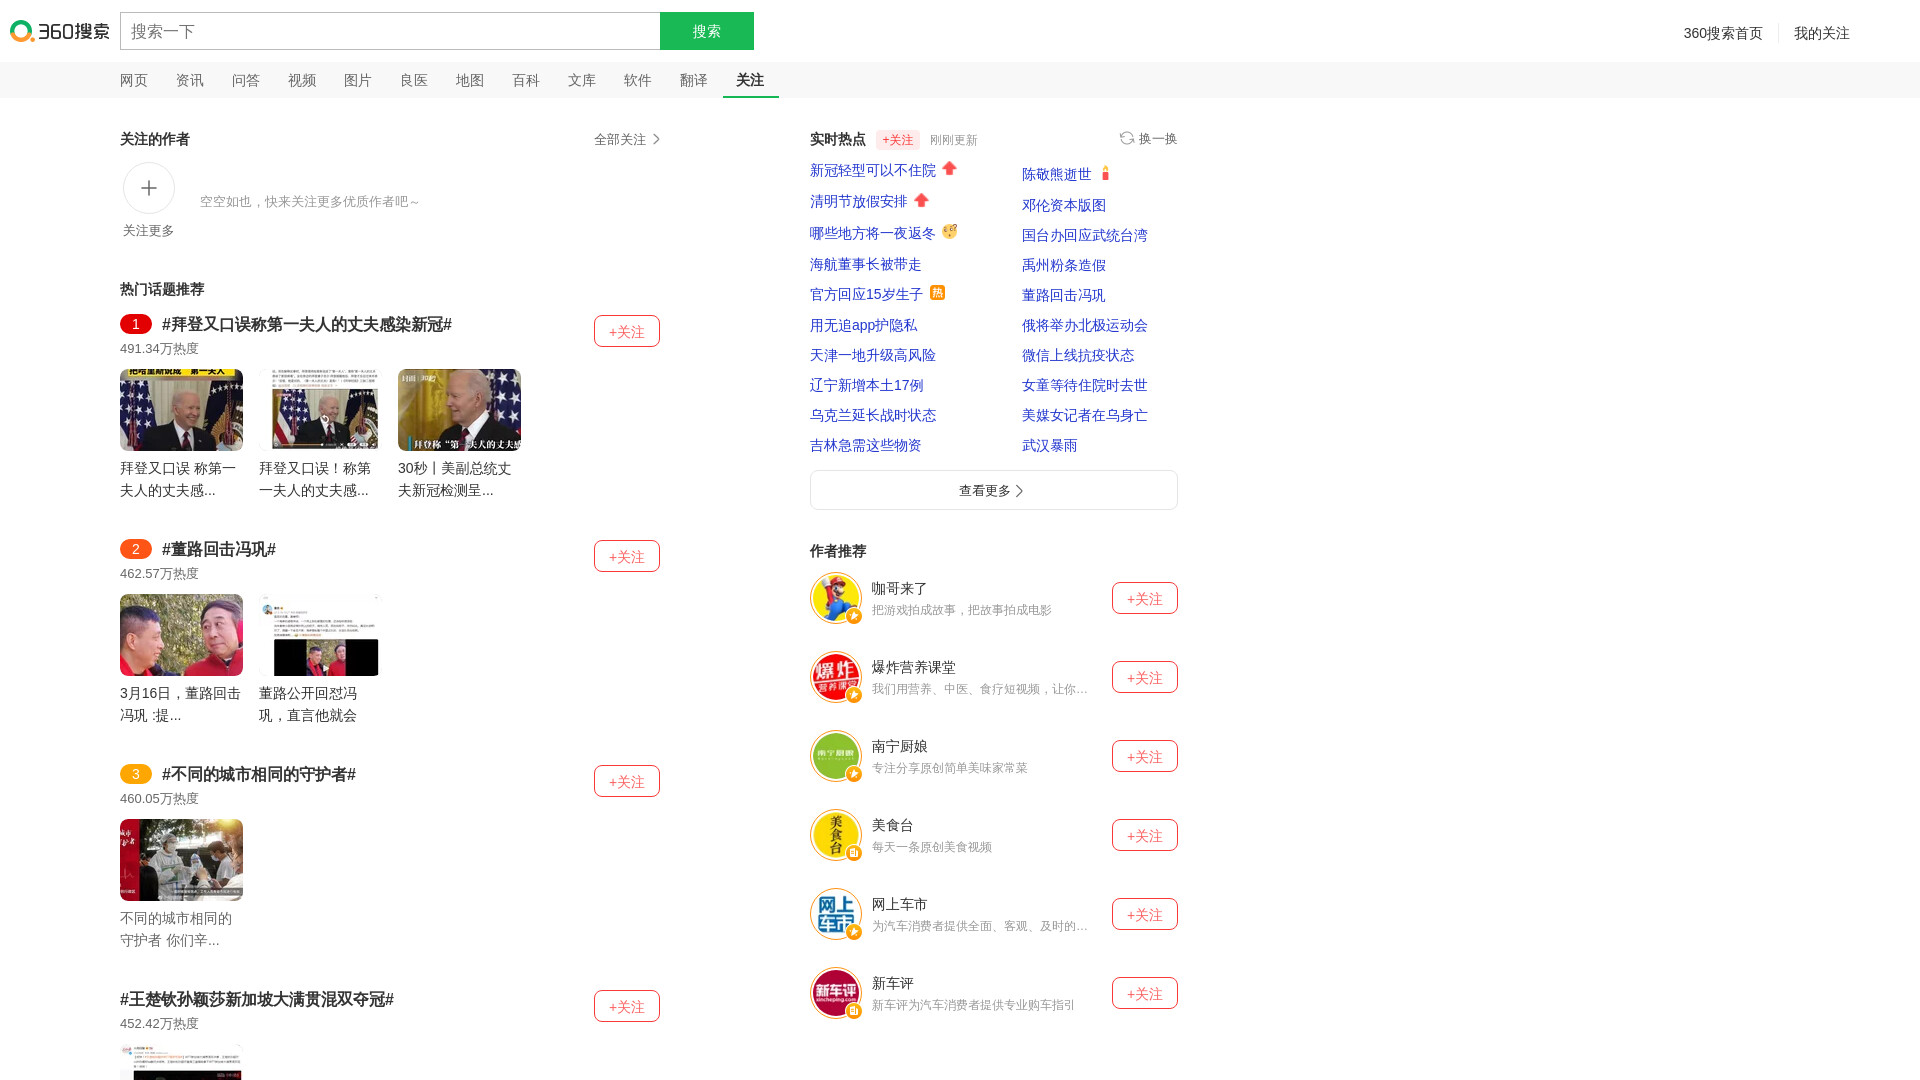Viewport: 1920px width, 1080px height.
Task: Open thumbnail 不同的城市相同的守护者 你们辛
Action: (x=181, y=860)
